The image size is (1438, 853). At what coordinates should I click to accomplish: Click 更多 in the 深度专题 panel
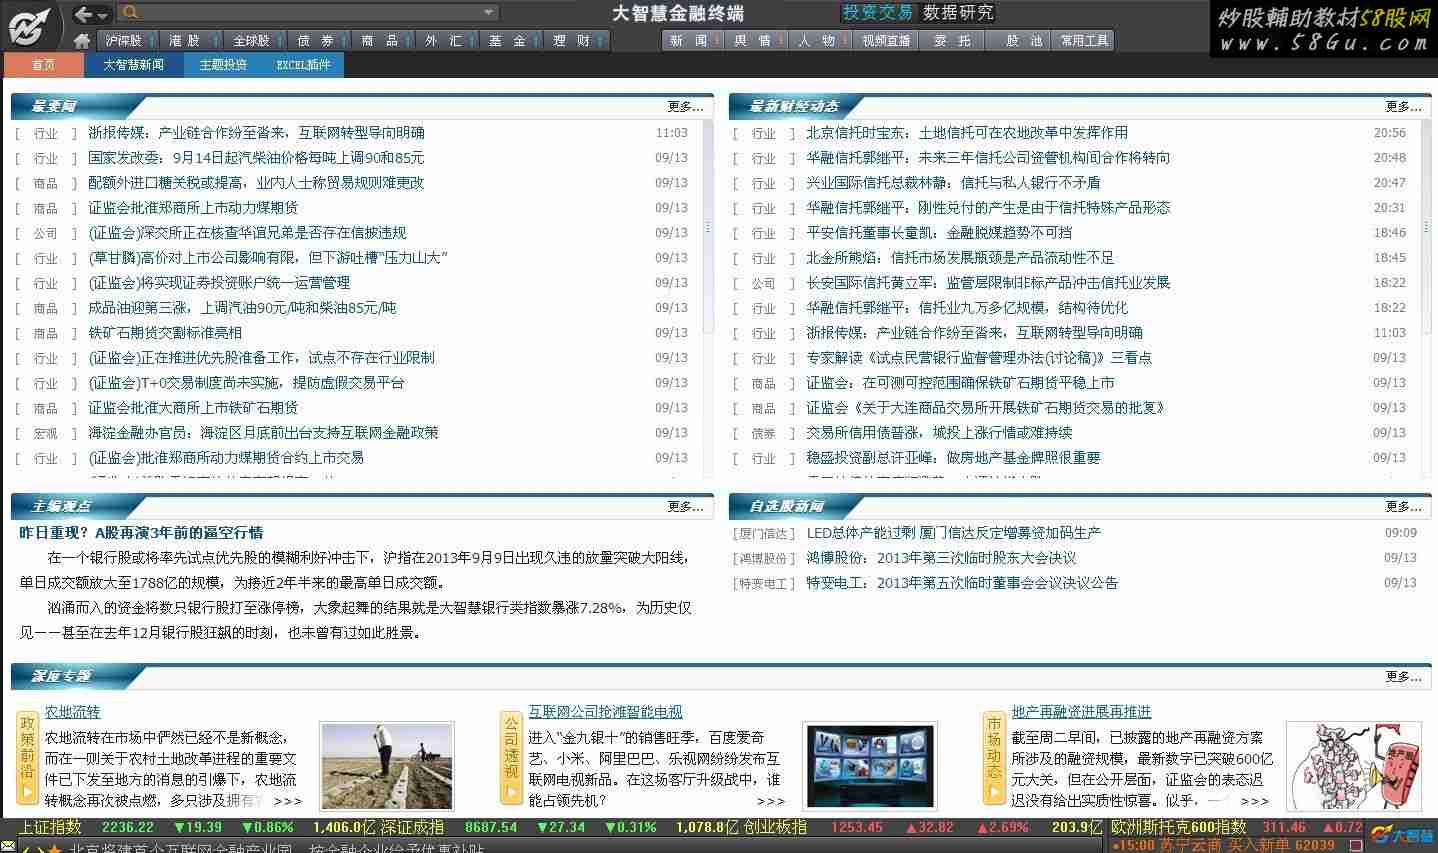point(1403,676)
